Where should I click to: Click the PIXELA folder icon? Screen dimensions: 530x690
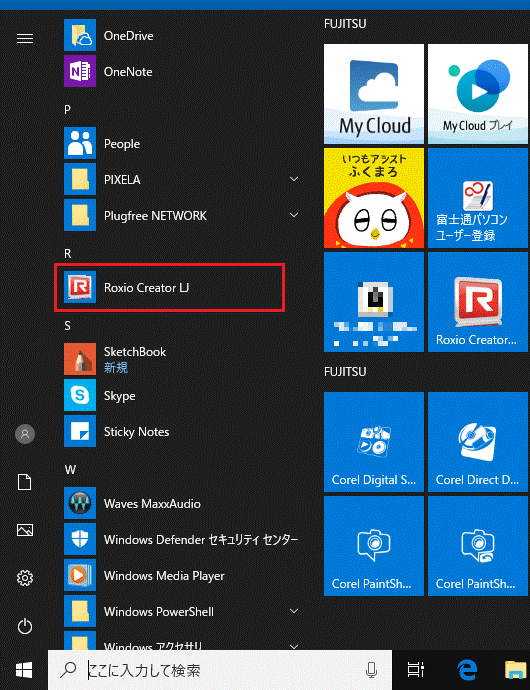click(x=80, y=179)
